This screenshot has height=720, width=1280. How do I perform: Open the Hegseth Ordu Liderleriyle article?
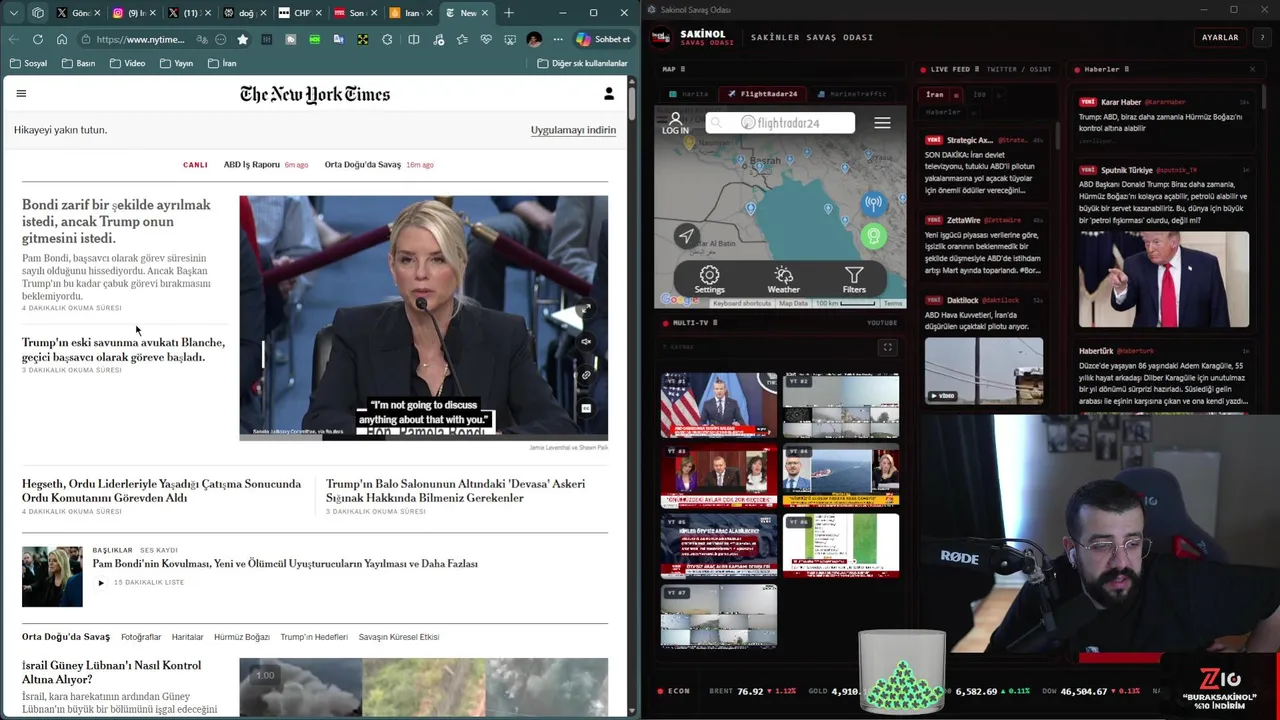coord(161,490)
